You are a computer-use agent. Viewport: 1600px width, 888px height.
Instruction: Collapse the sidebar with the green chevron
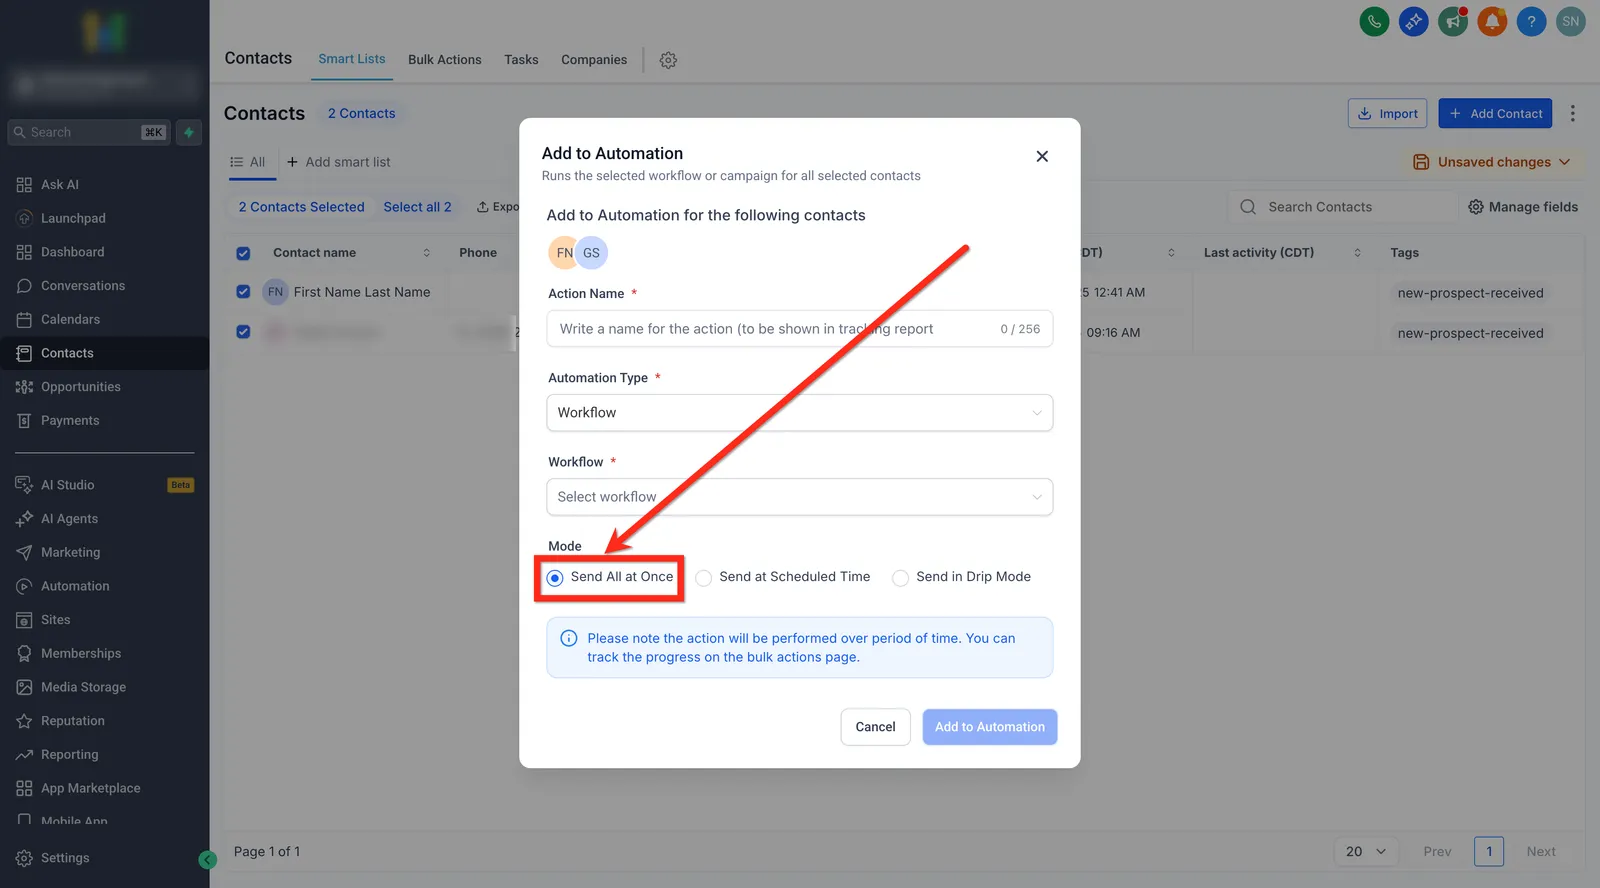(207, 860)
